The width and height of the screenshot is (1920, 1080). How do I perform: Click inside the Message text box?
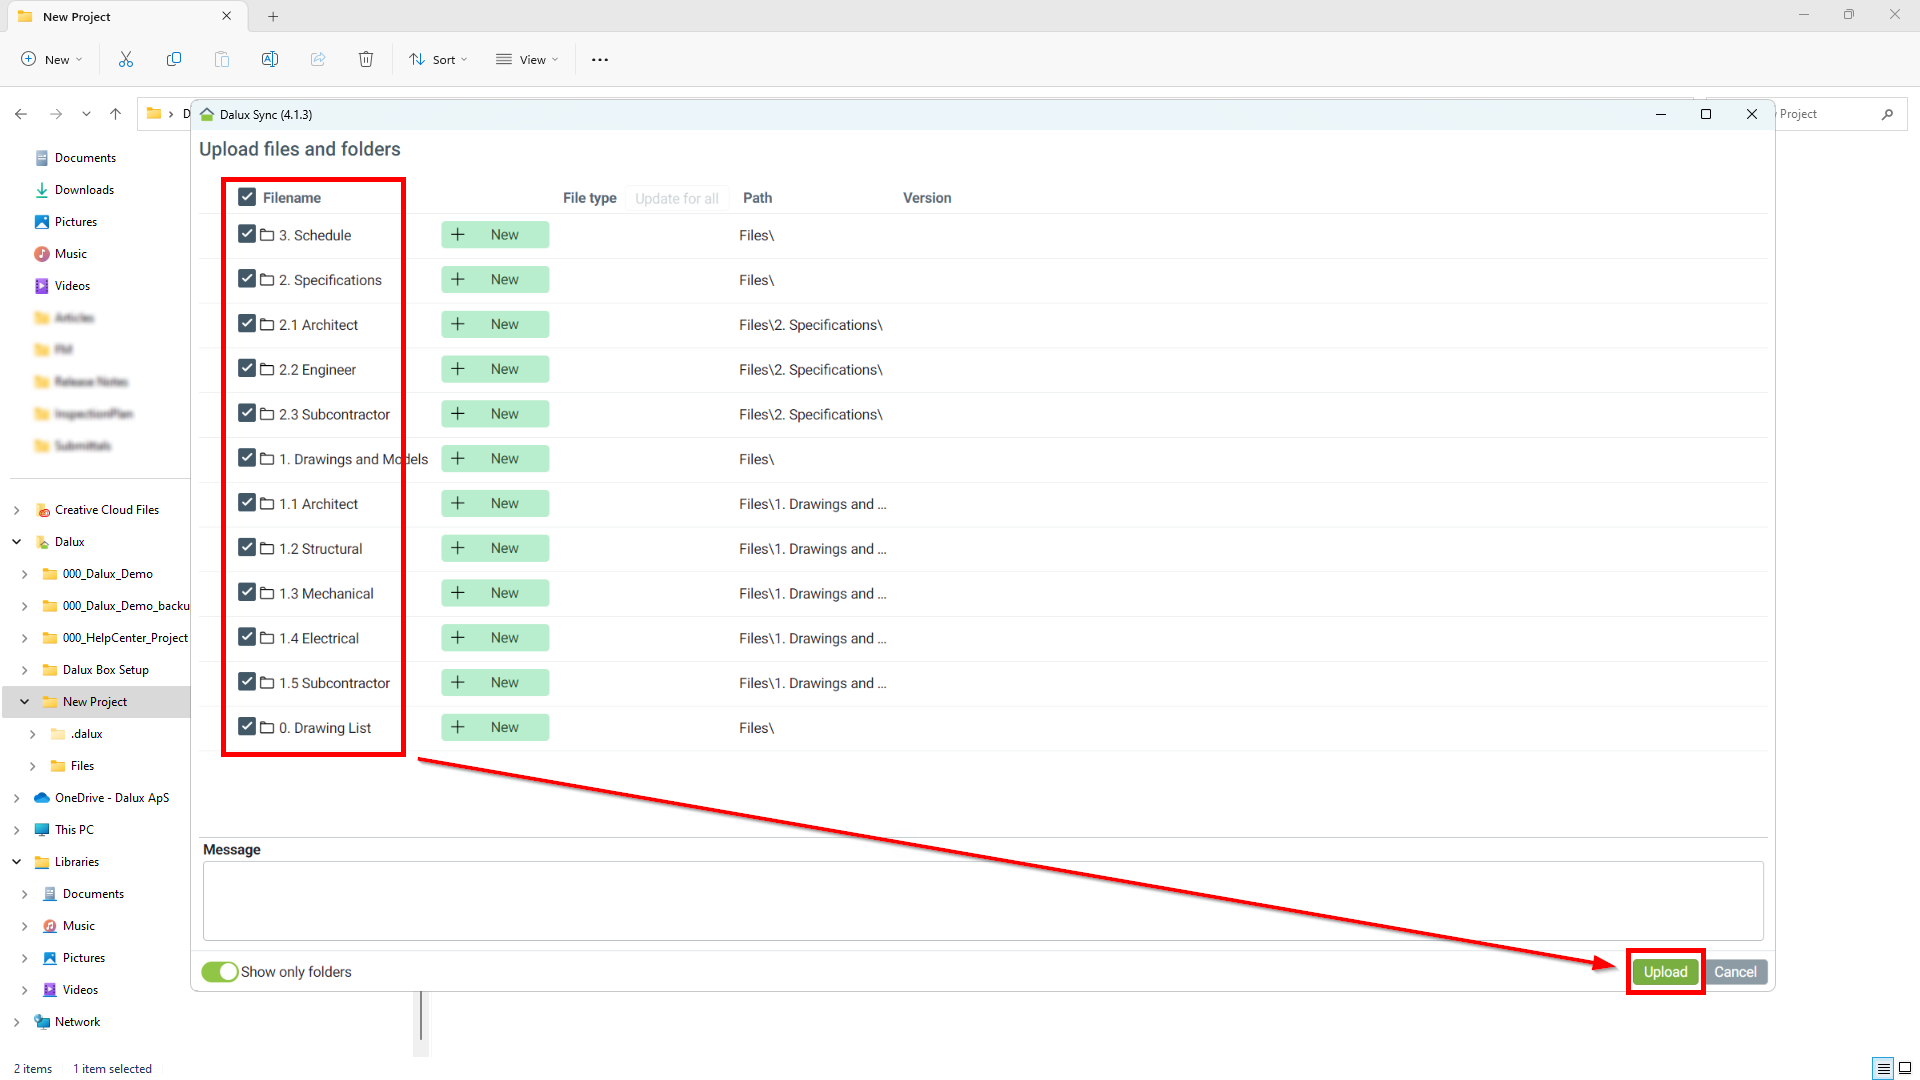tap(982, 900)
